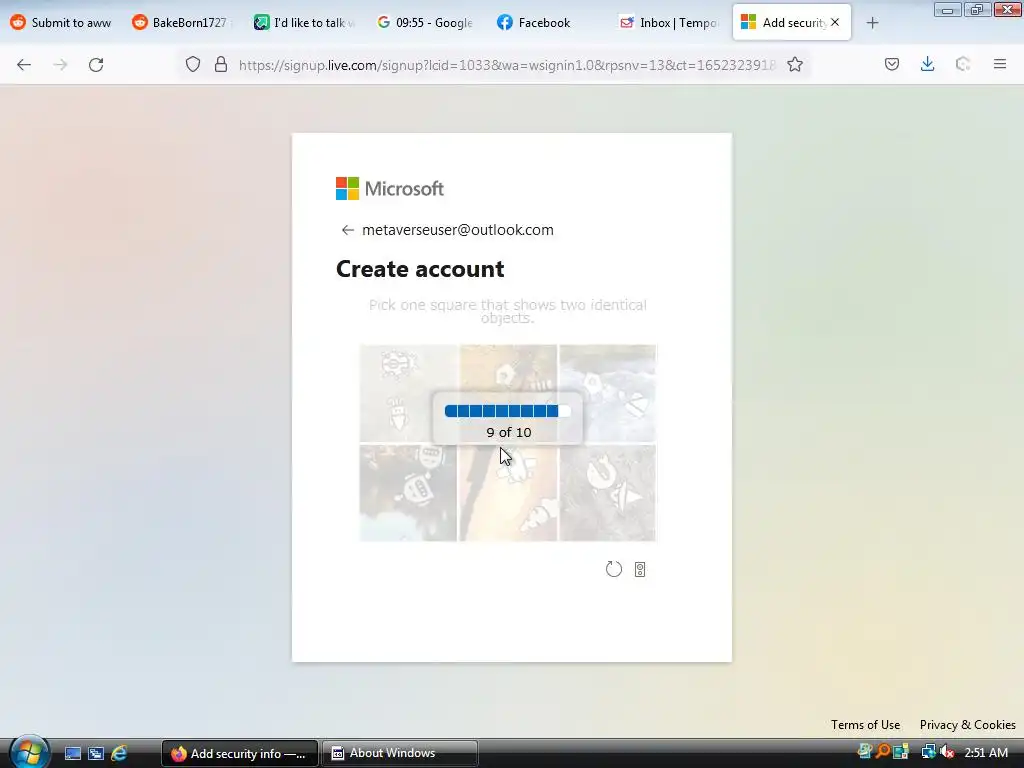The height and width of the screenshot is (768, 1024).
Task: Save page to Pocket icon
Action: tap(892, 64)
